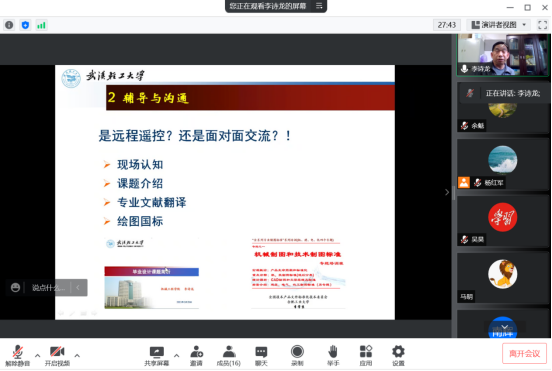This screenshot has height=371, width=552.
Task: Open the blue encryption shield icon
Action: coord(25,25)
